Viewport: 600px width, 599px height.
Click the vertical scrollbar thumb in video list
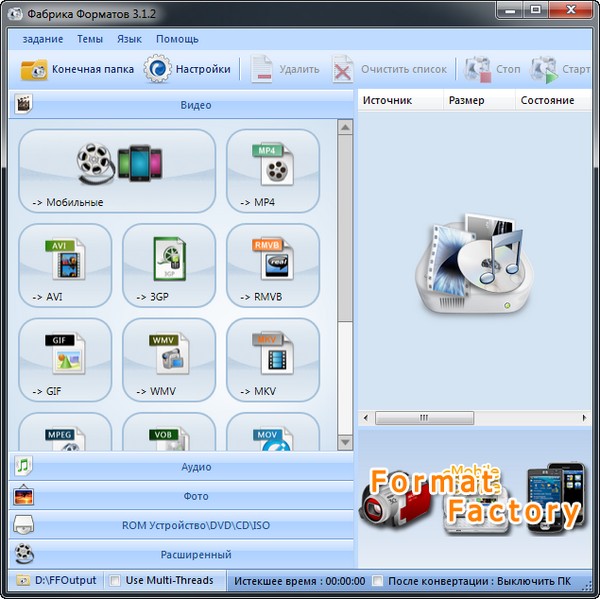coord(345,228)
